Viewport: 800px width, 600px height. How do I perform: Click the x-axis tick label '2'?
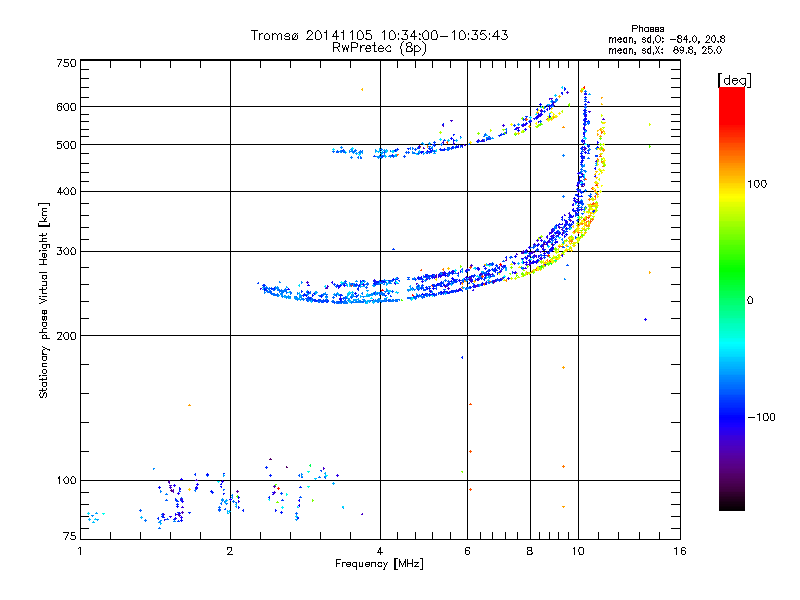pos(230,551)
